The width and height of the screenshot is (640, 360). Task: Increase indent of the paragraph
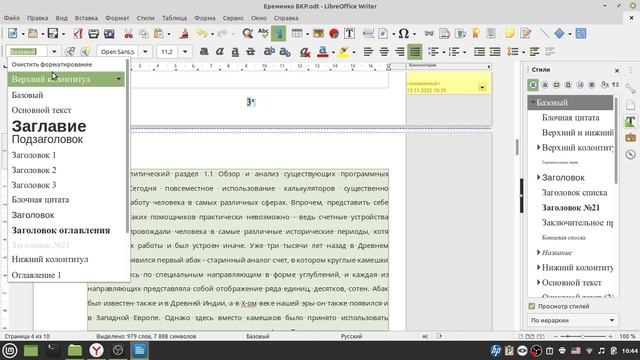(479, 51)
